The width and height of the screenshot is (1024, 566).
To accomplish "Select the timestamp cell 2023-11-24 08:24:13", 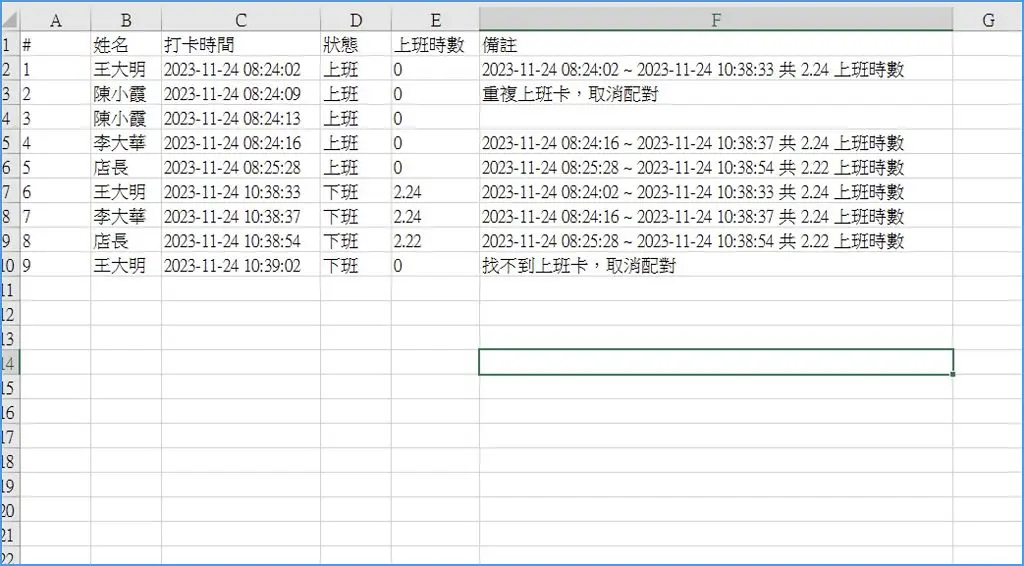I will pos(240,119).
